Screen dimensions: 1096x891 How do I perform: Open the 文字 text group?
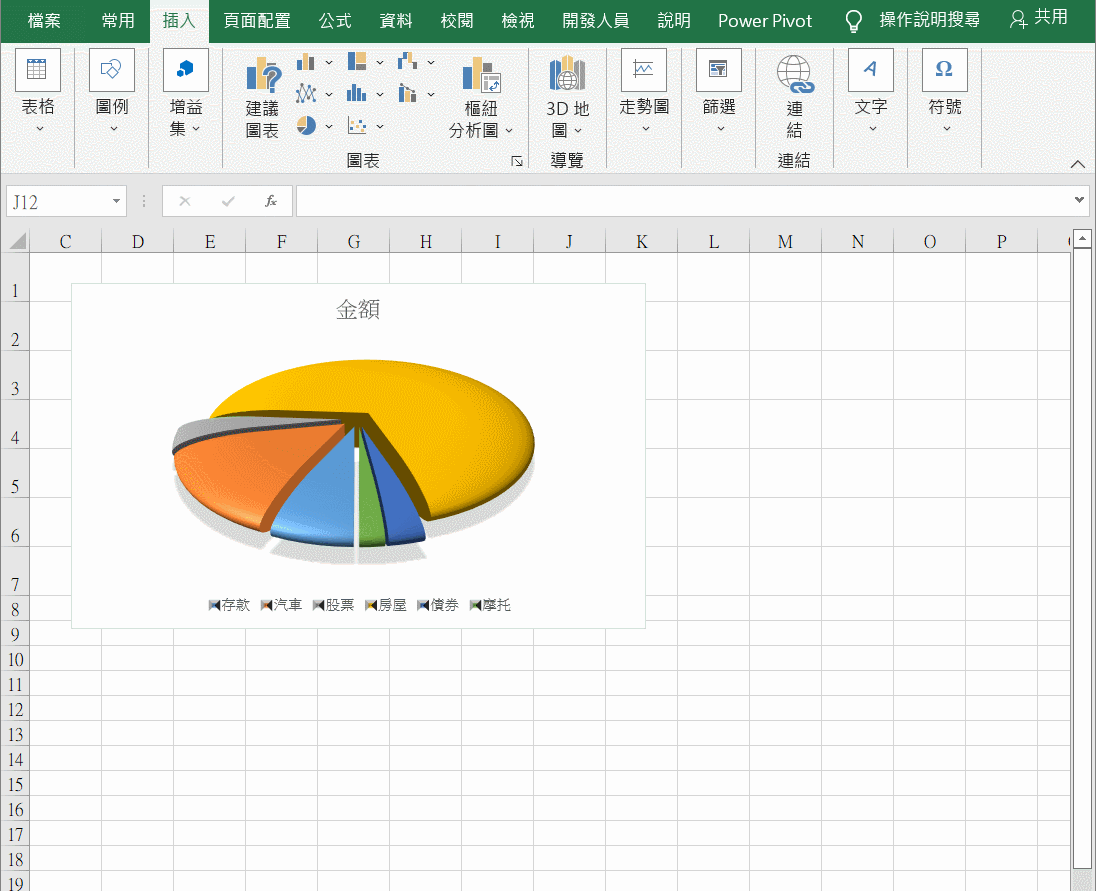[x=871, y=91]
